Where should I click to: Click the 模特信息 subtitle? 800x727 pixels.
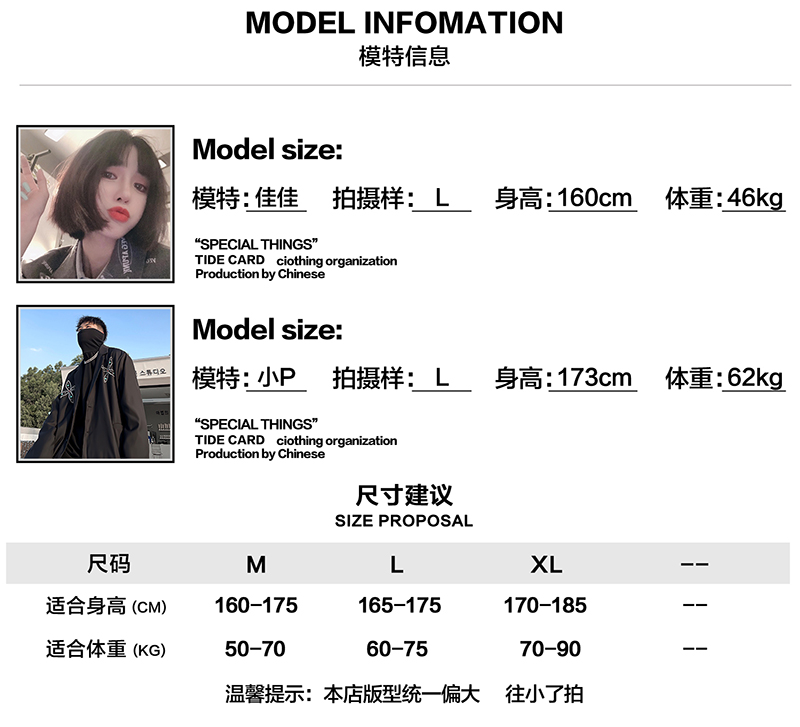404,56
